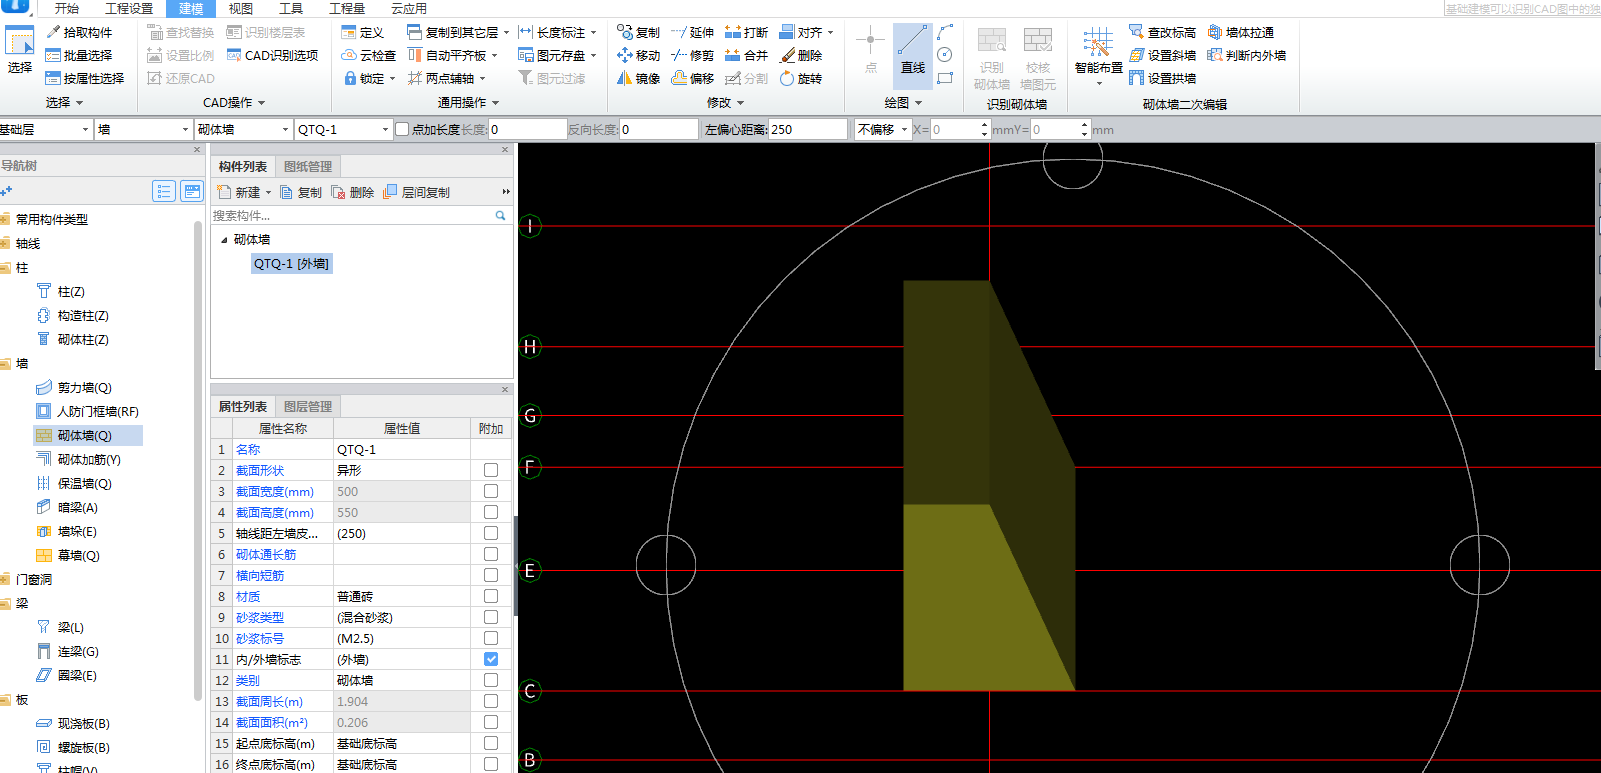Uncheck 附加 box for 内/外墙标志 row
Viewport: 1601px width, 773px height.
click(x=491, y=659)
